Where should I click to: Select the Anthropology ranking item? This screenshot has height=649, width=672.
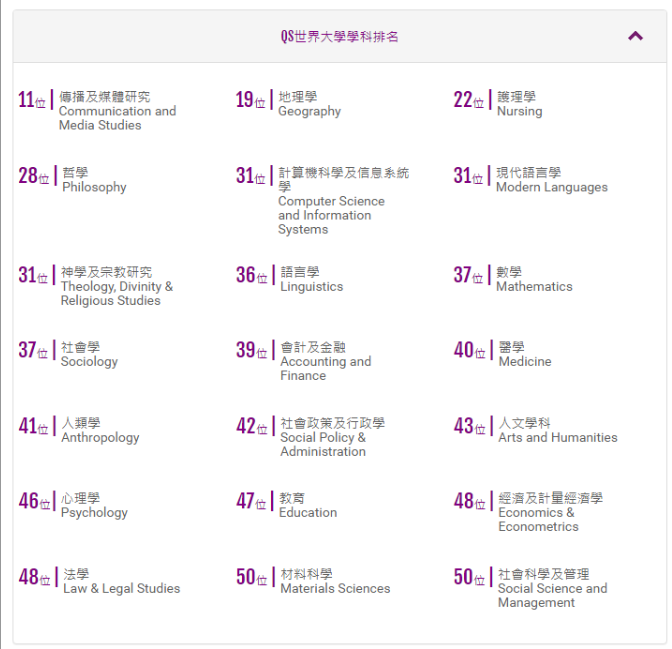(x=100, y=431)
